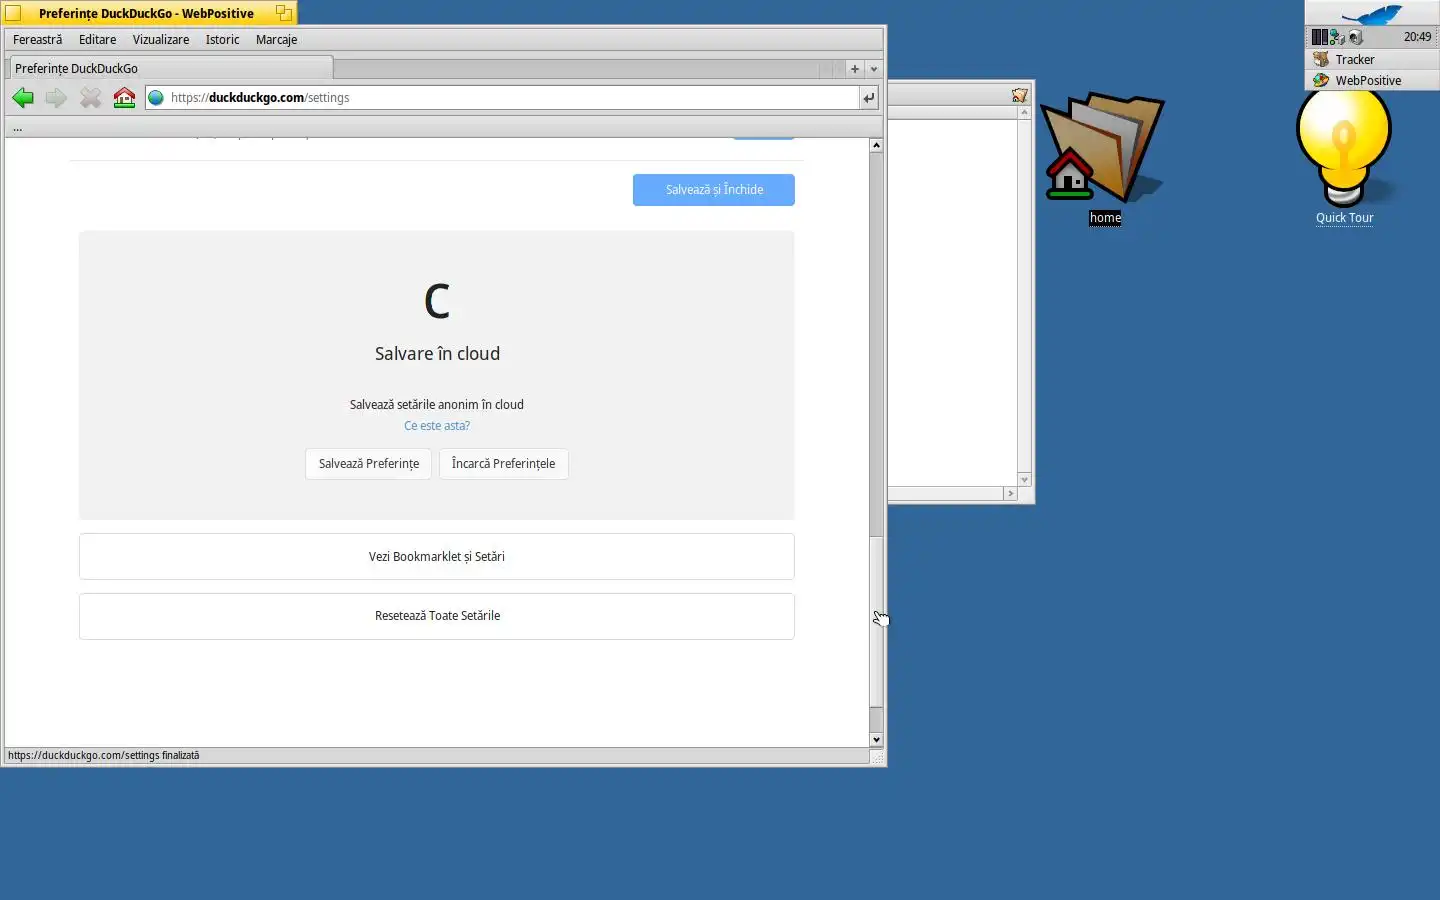
Task: Open the Ce este asta? link
Action: coord(437,426)
